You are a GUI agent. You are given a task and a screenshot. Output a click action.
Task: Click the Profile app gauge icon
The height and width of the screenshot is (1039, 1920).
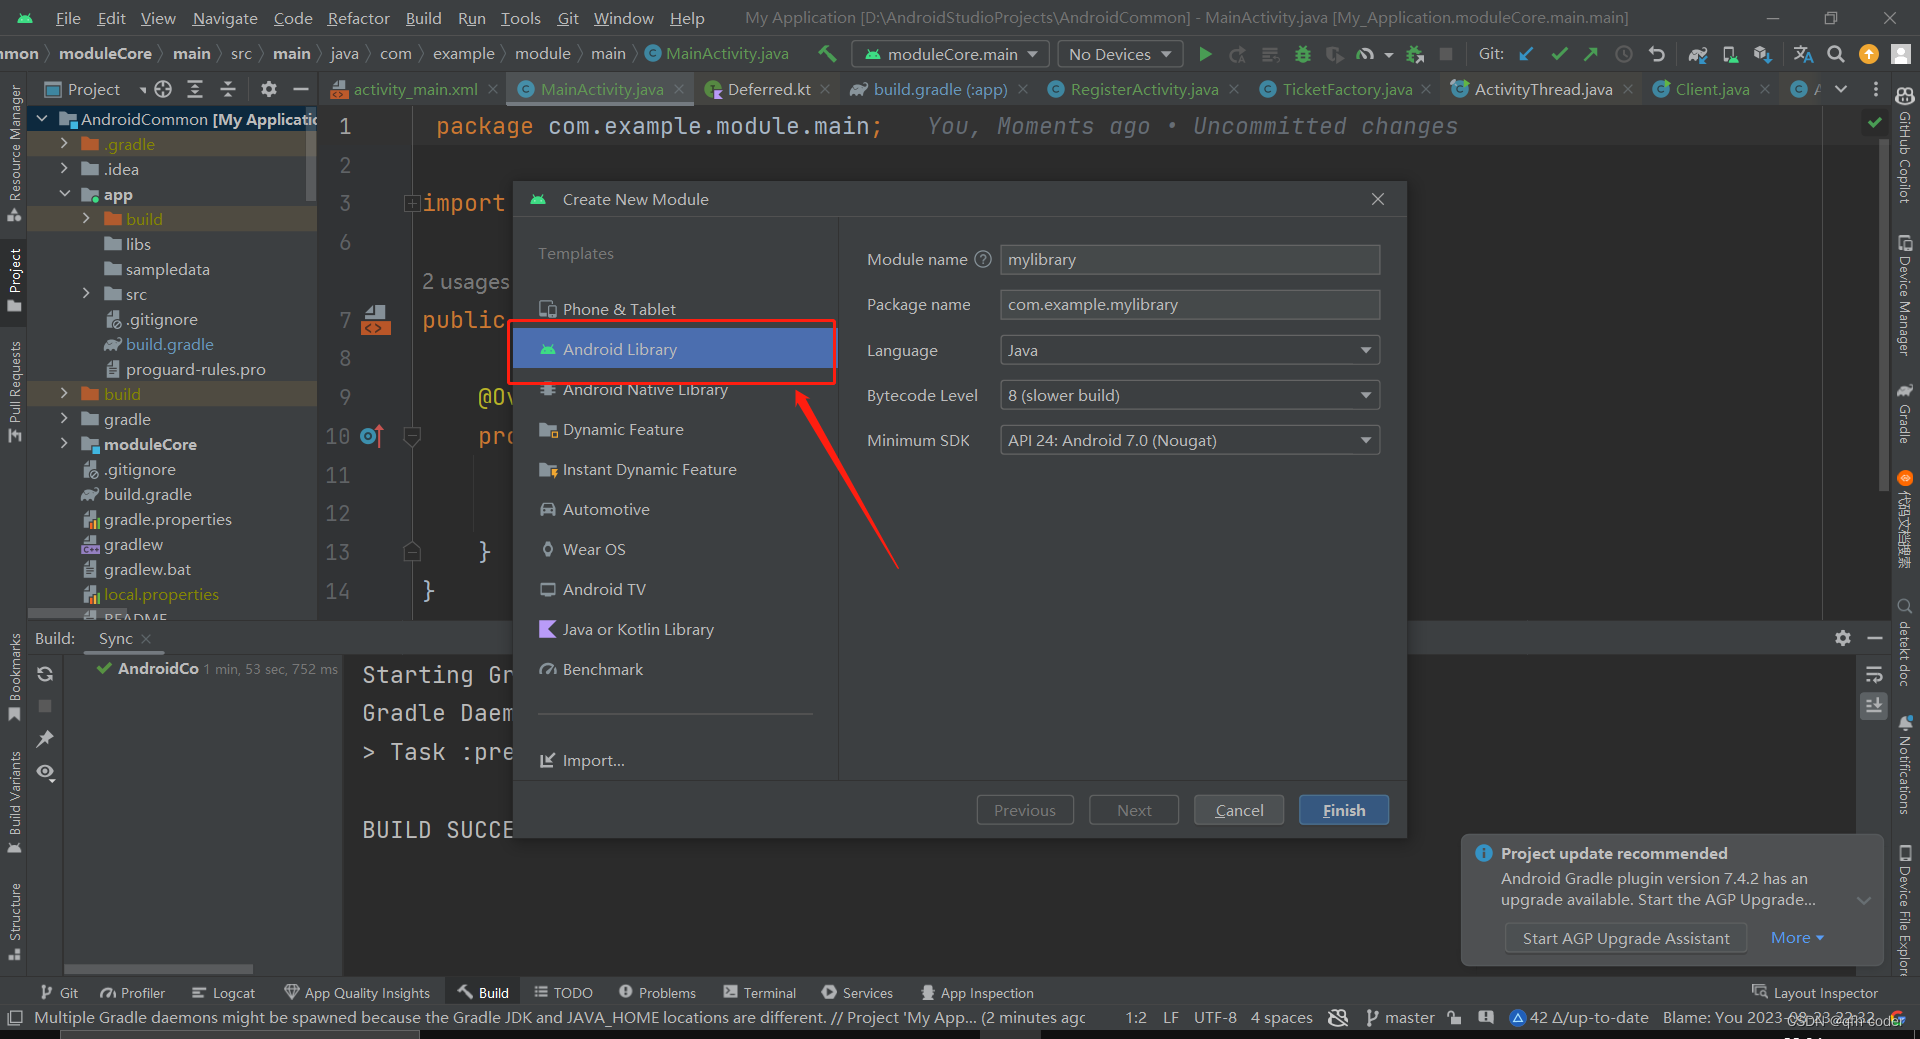pos(1365,54)
